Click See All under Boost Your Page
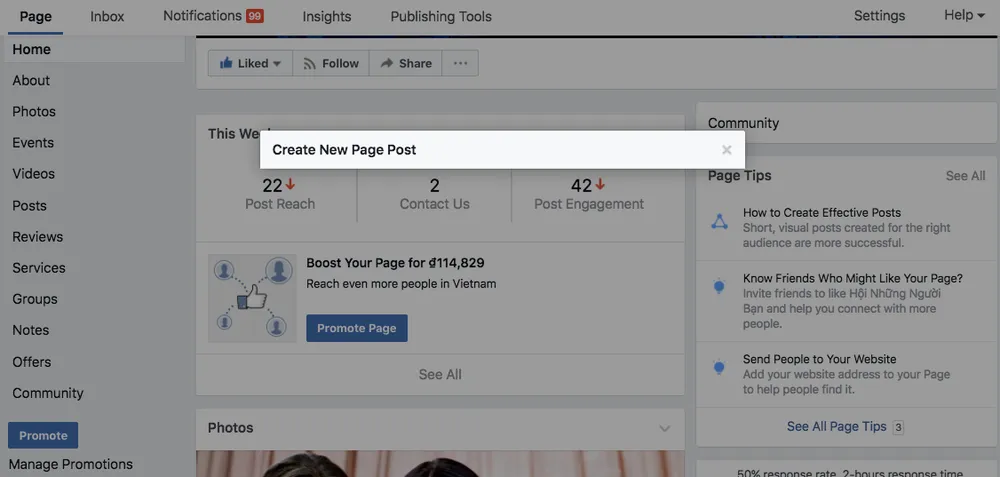The width and height of the screenshot is (1000, 477). pos(440,374)
